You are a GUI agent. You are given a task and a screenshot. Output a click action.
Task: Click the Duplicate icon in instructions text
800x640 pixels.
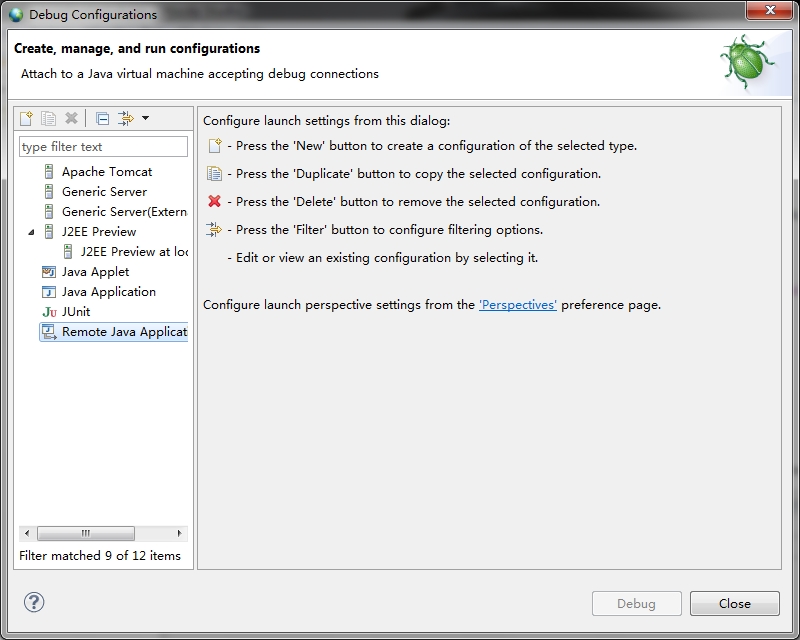(214, 174)
